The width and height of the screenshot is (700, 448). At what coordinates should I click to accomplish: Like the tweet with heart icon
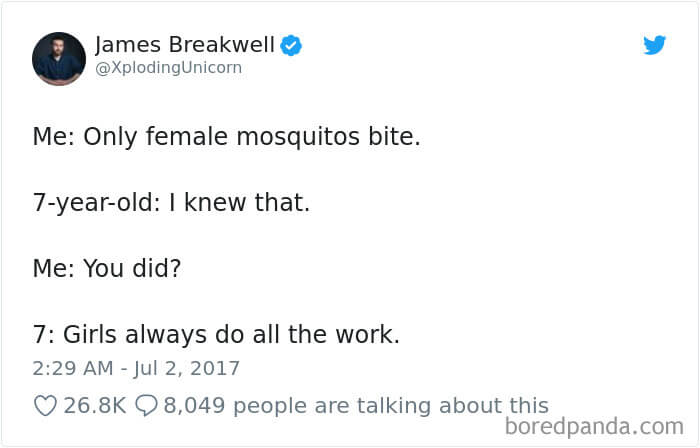point(45,406)
